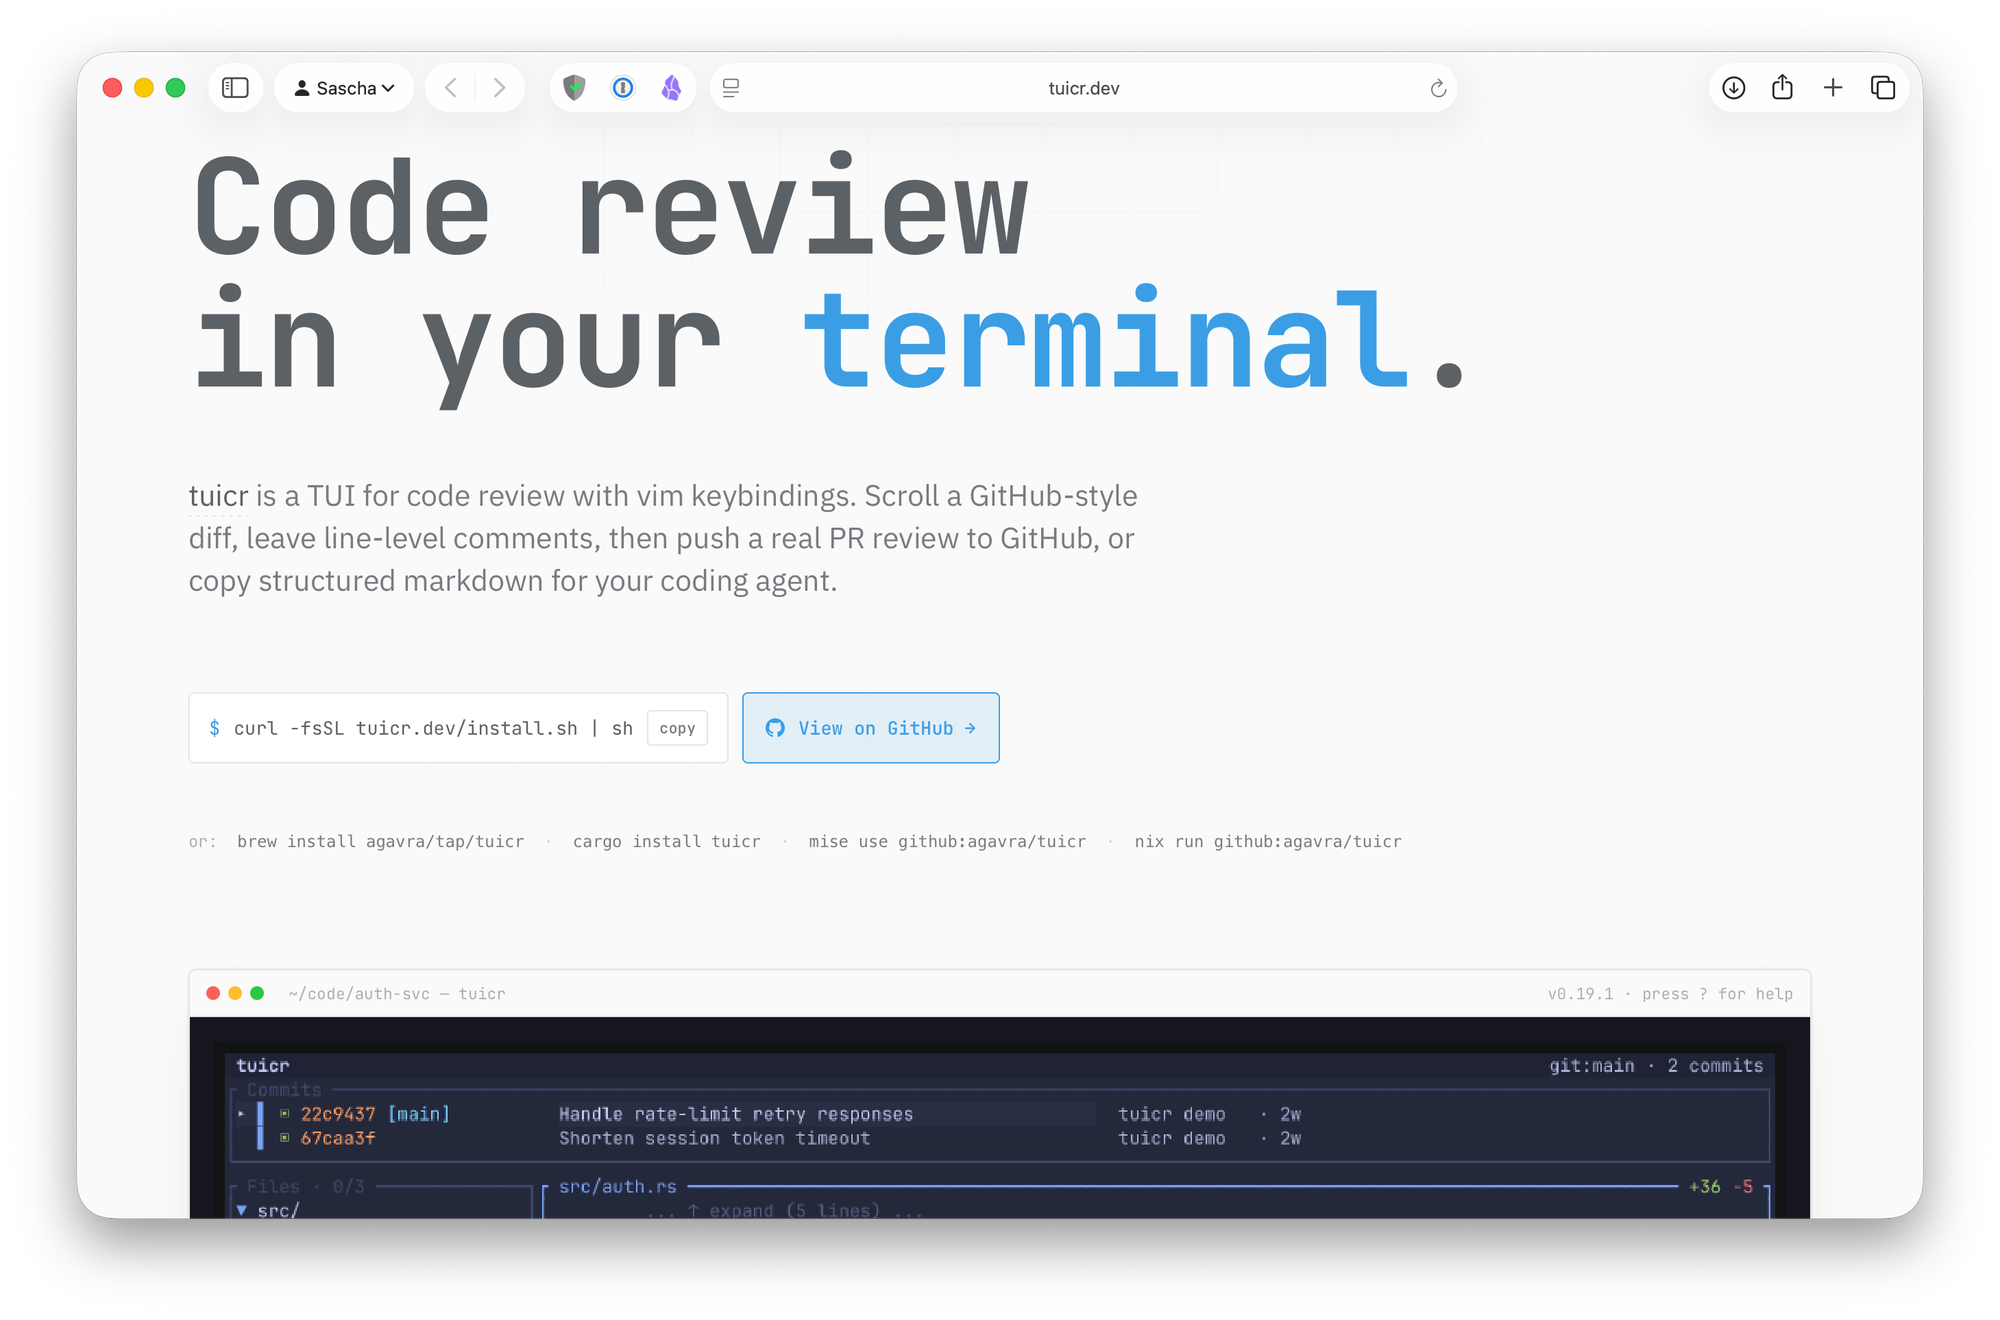
Task: Select the mise use github:agavra/tuicr text
Action: point(947,842)
